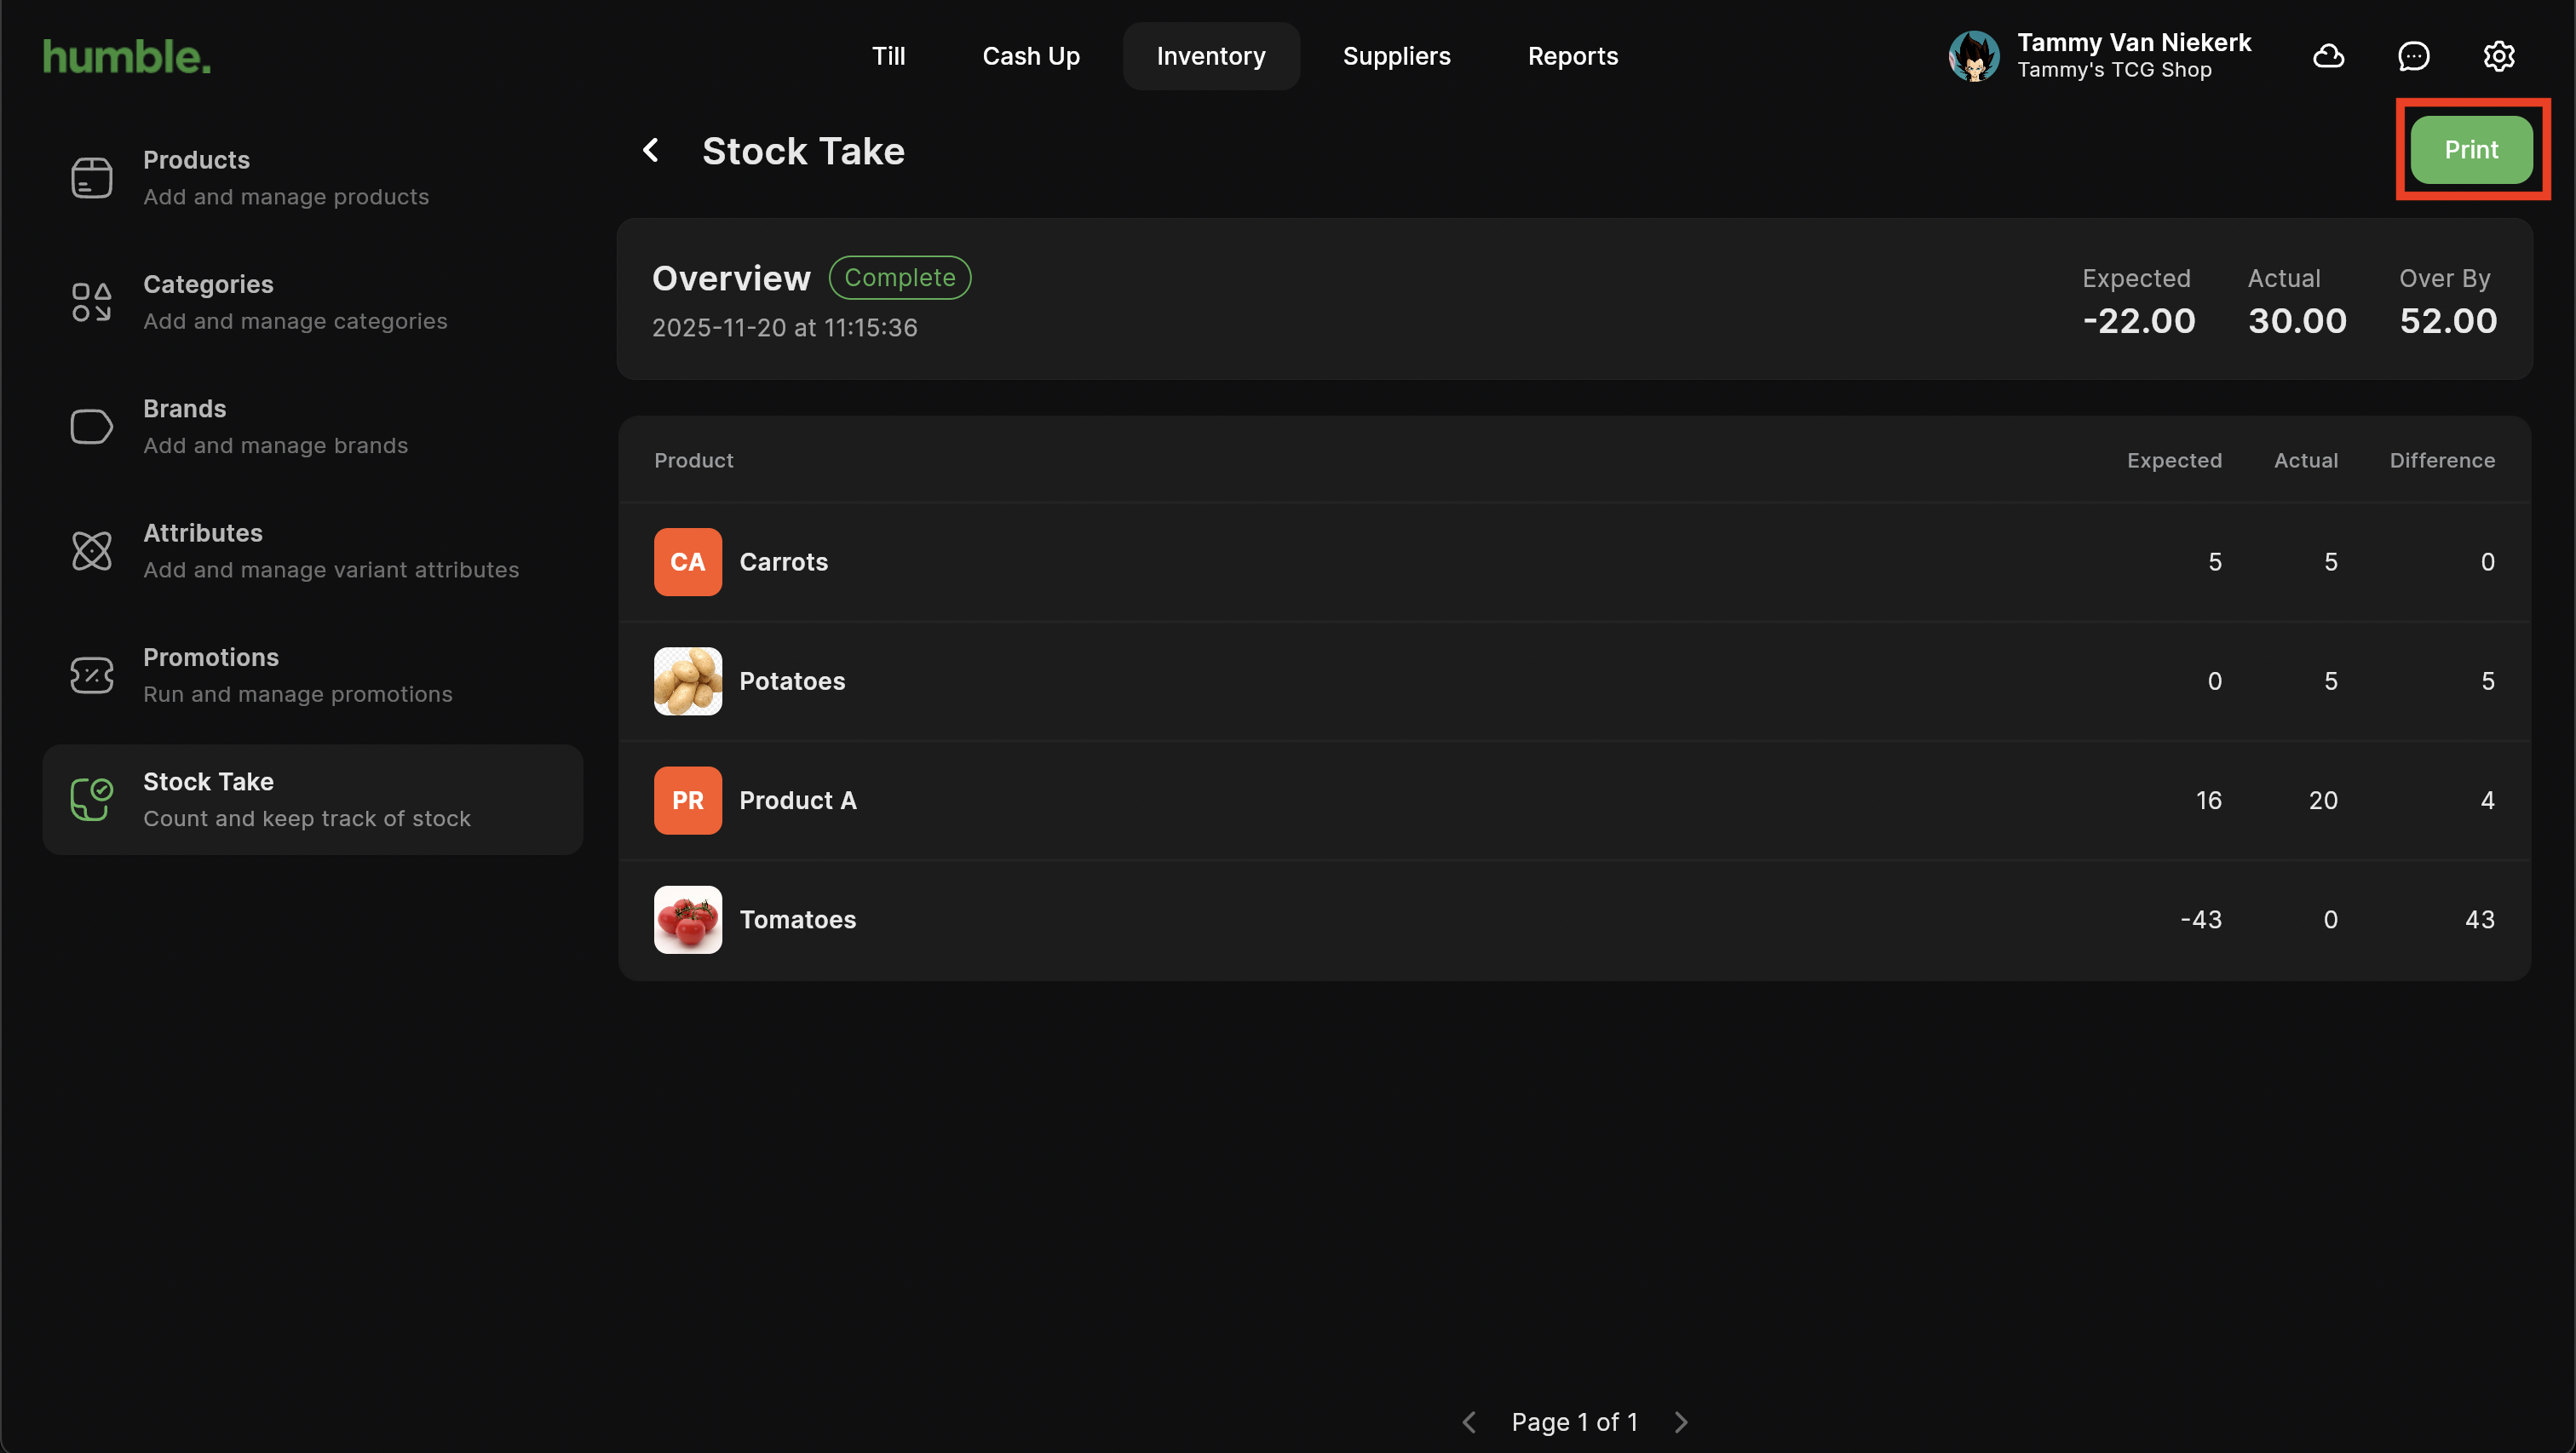The height and width of the screenshot is (1453, 2576).
Task: Open the Reports tab
Action: coord(1572,56)
